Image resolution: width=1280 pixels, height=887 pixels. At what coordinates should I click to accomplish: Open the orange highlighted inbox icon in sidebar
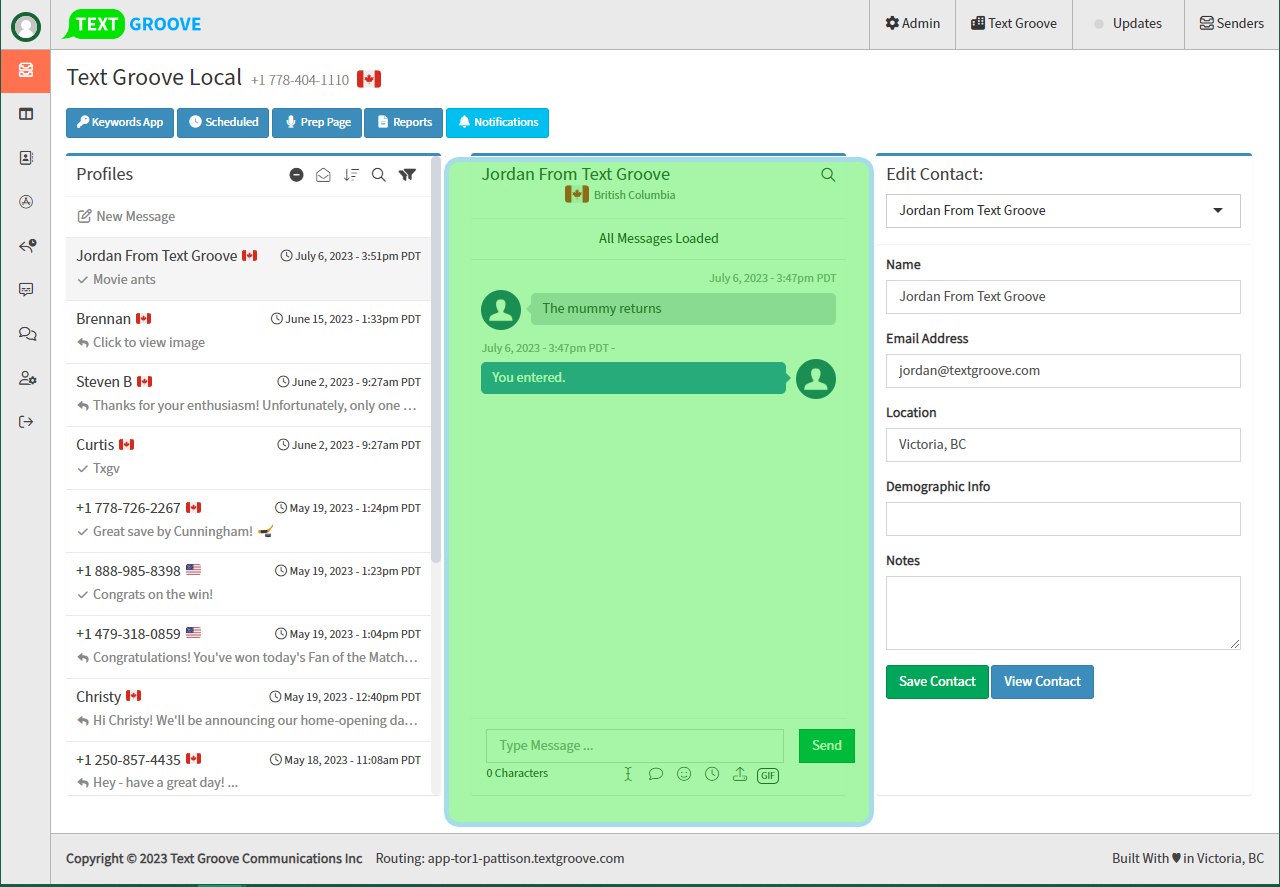coord(26,70)
